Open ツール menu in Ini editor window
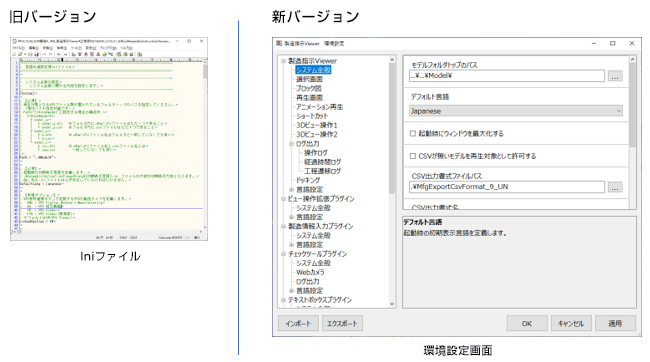 [x=76, y=48]
